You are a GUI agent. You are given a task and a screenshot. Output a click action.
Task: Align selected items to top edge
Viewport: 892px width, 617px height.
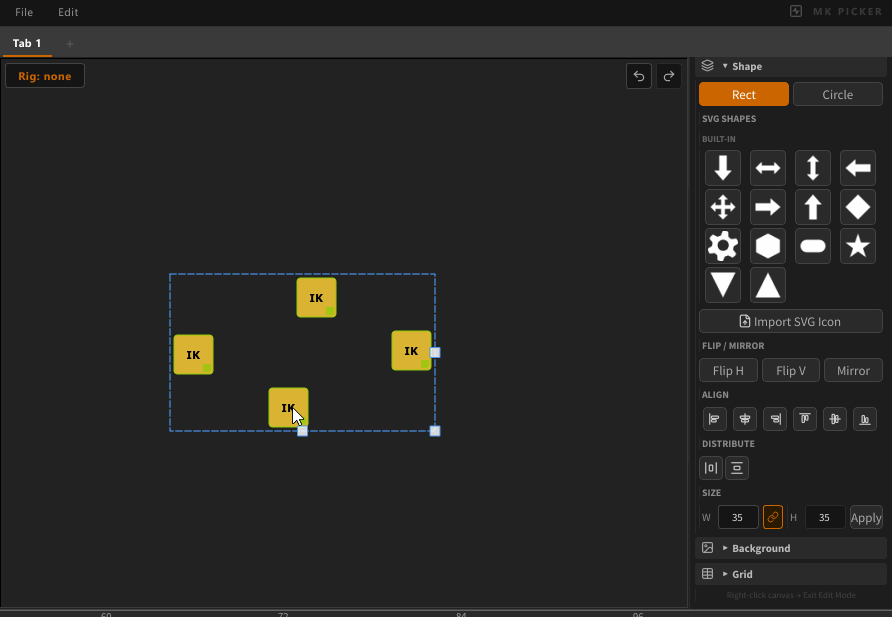[x=805, y=419]
